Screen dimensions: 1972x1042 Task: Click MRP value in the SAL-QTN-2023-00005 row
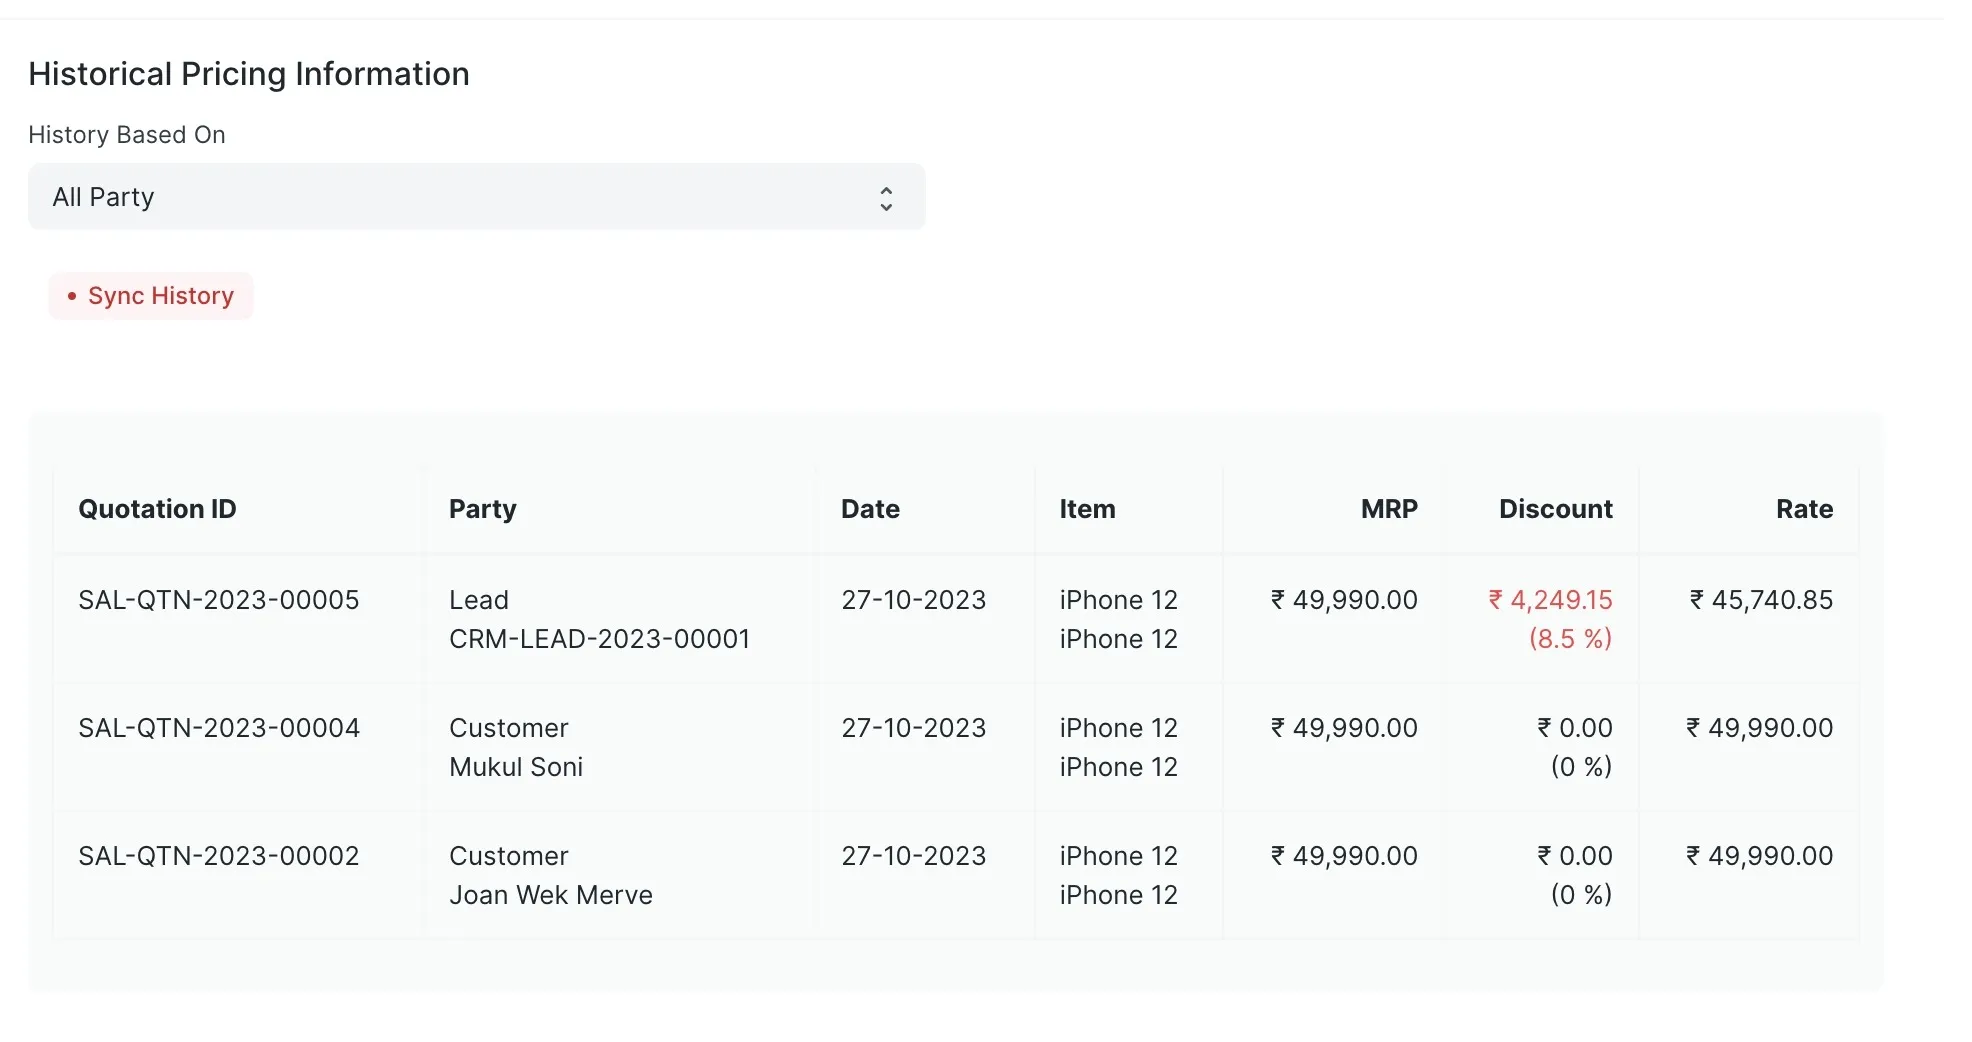1344,600
